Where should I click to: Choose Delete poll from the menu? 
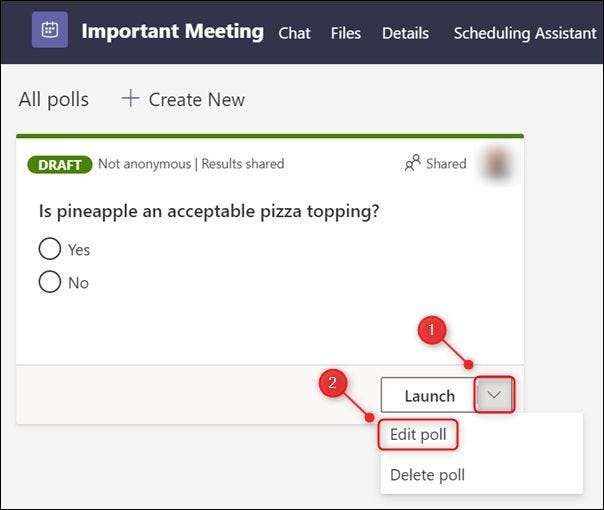click(427, 475)
